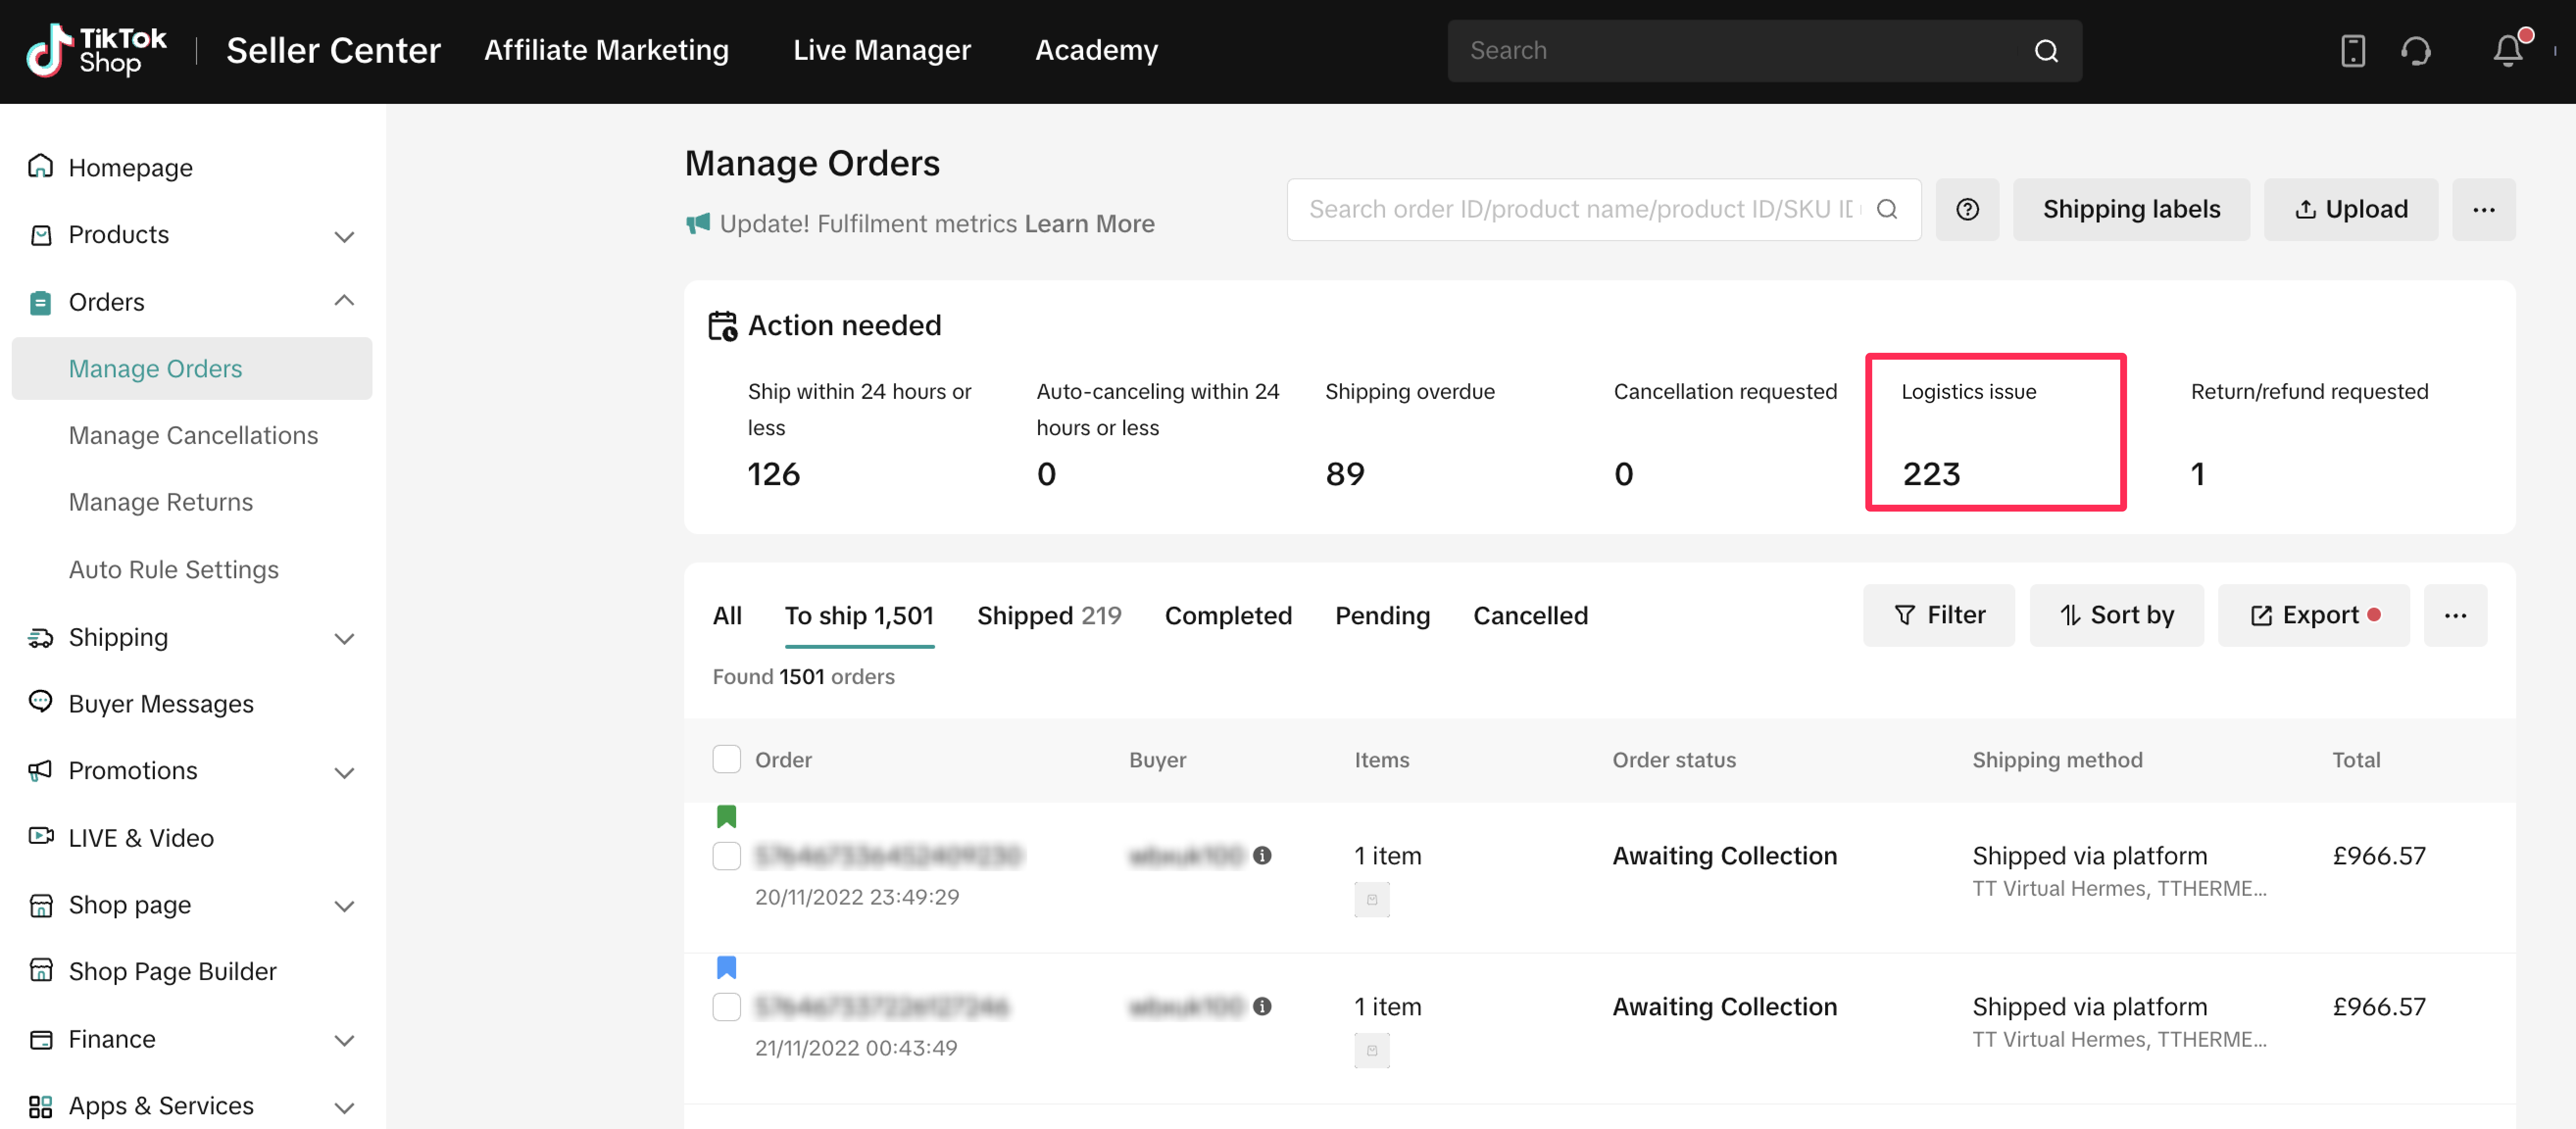The image size is (2576, 1129).
Task: Open Manage Returns in sidebar
Action: tap(160, 502)
